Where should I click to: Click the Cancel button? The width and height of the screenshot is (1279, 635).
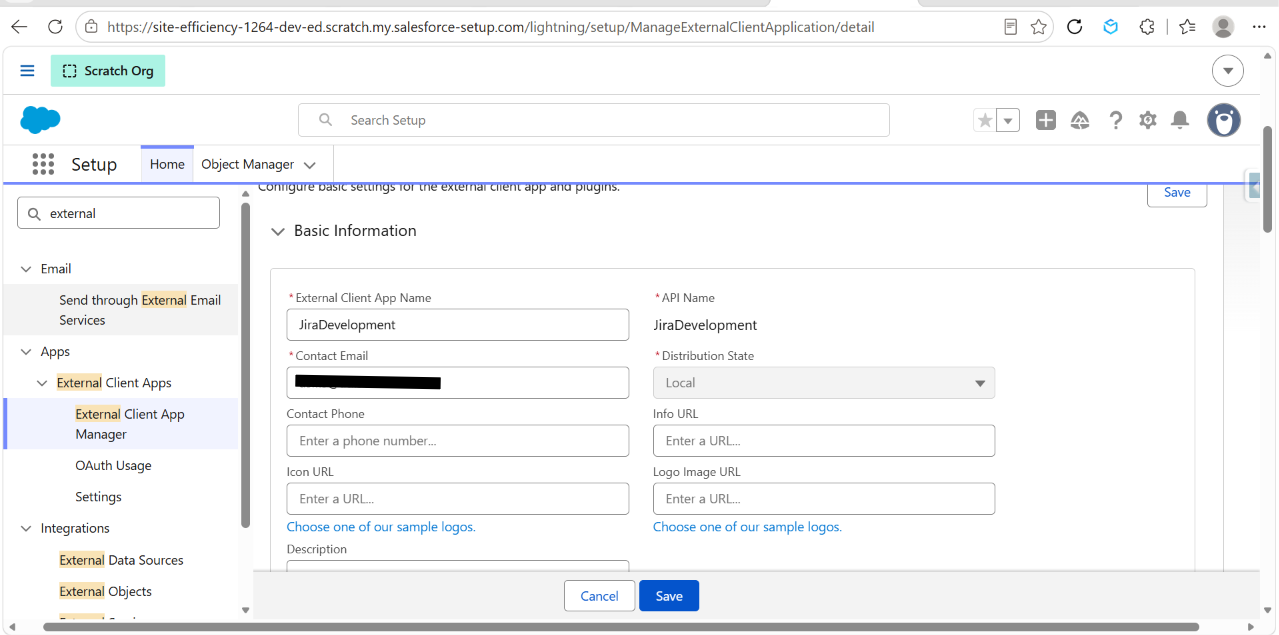[599, 596]
